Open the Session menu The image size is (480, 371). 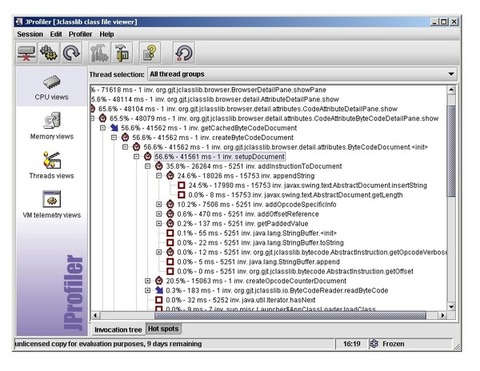(30, 34)
